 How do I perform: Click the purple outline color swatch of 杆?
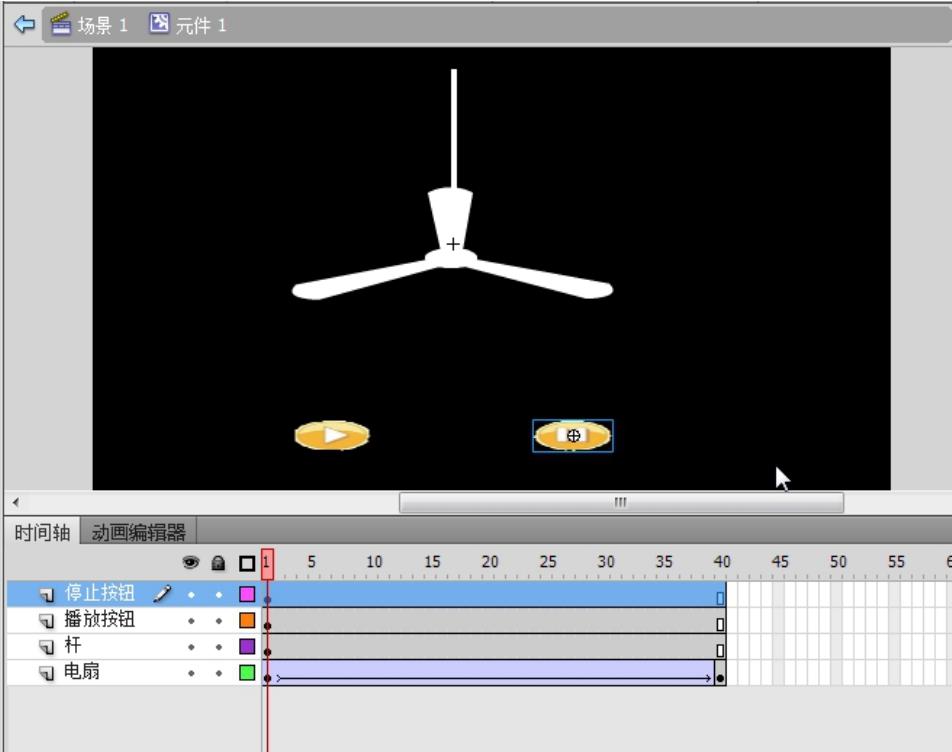tap(247, 647)
